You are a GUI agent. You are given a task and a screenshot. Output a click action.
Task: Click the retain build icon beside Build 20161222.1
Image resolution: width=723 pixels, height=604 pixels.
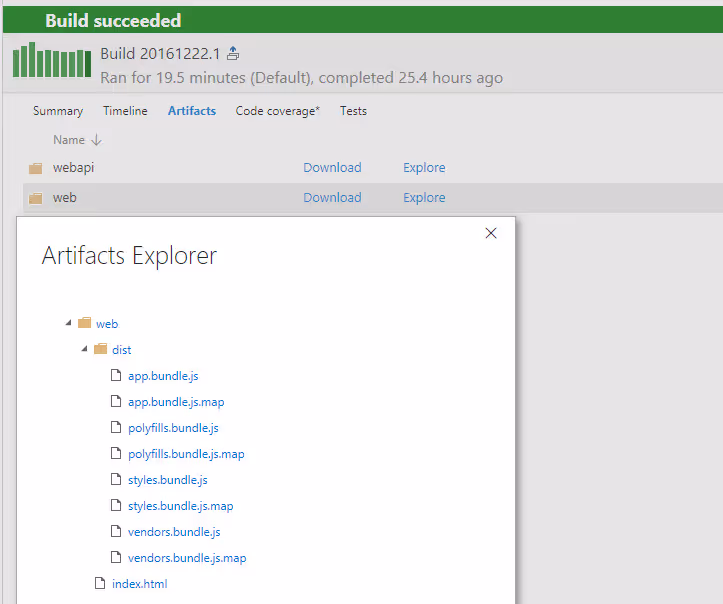point(233,53)
